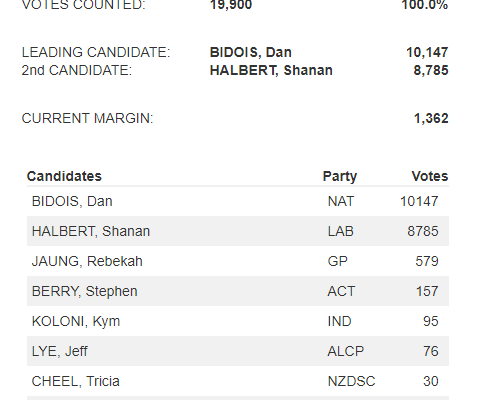The height and width of the screenshot is (400, 488).
Task: Click the LAB party label
Action: [x=340, y=231]
